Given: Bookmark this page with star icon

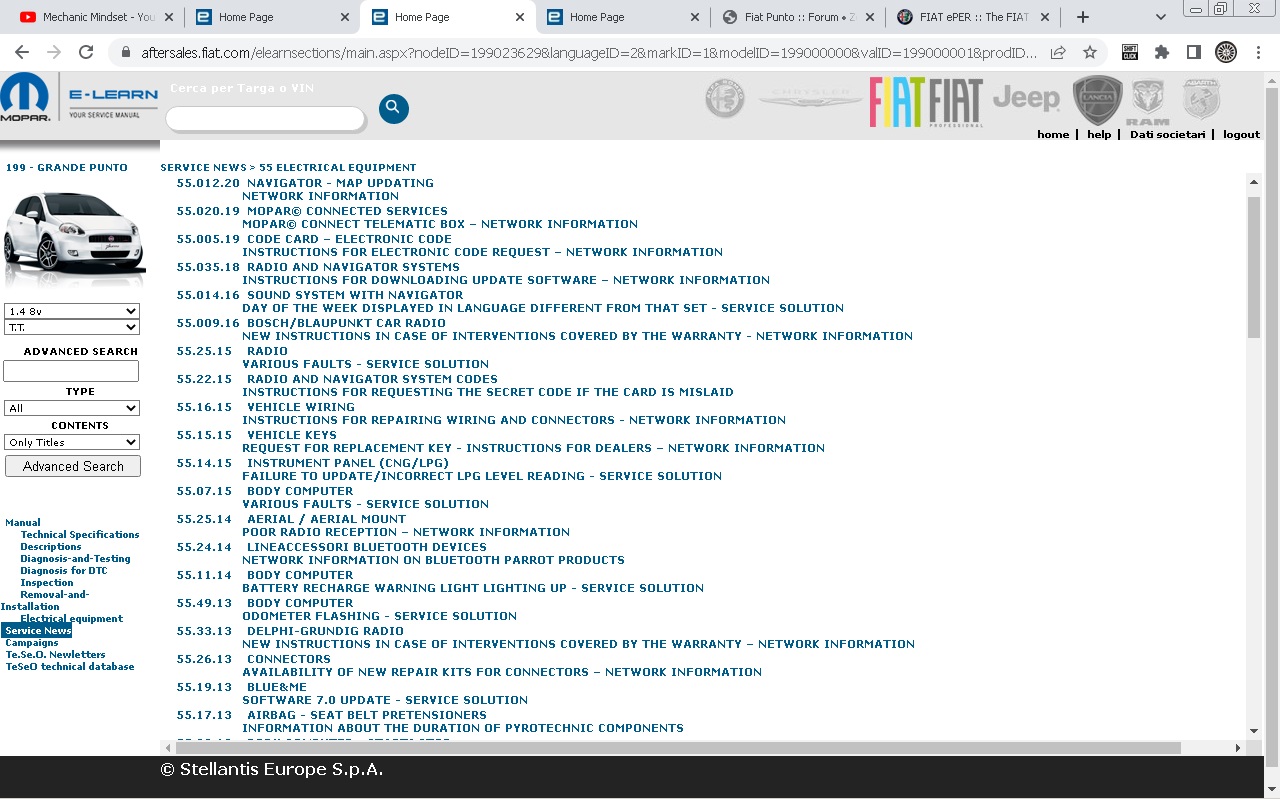Looking at the screenshot, I should (x=1090, y=52).
